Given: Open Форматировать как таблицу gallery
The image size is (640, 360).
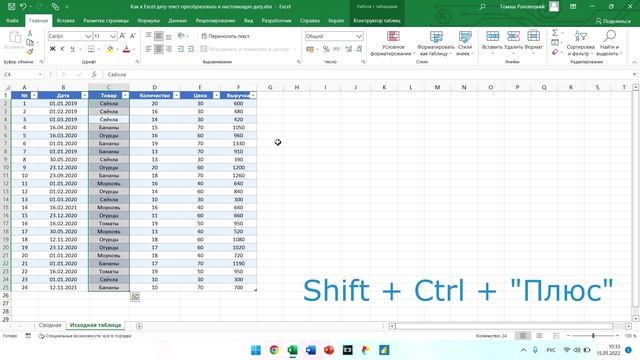Looking at the screenshot, I should (x=436, y=43).
